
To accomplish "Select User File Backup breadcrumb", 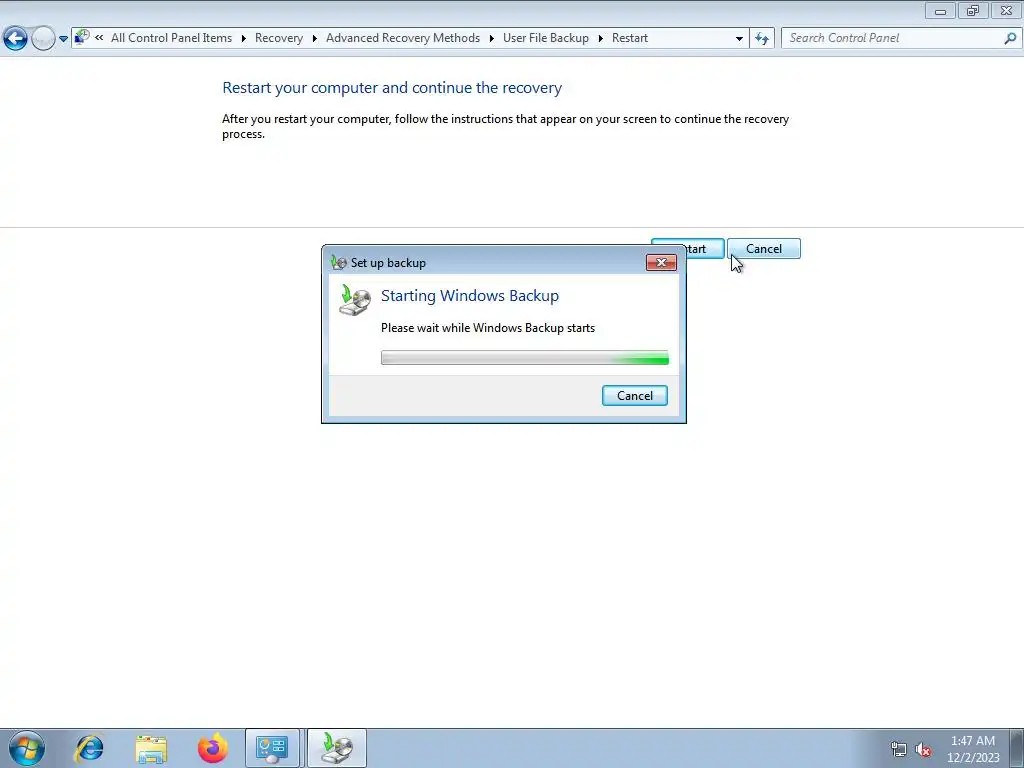I will pyautogui.click(x=546, y=38).
